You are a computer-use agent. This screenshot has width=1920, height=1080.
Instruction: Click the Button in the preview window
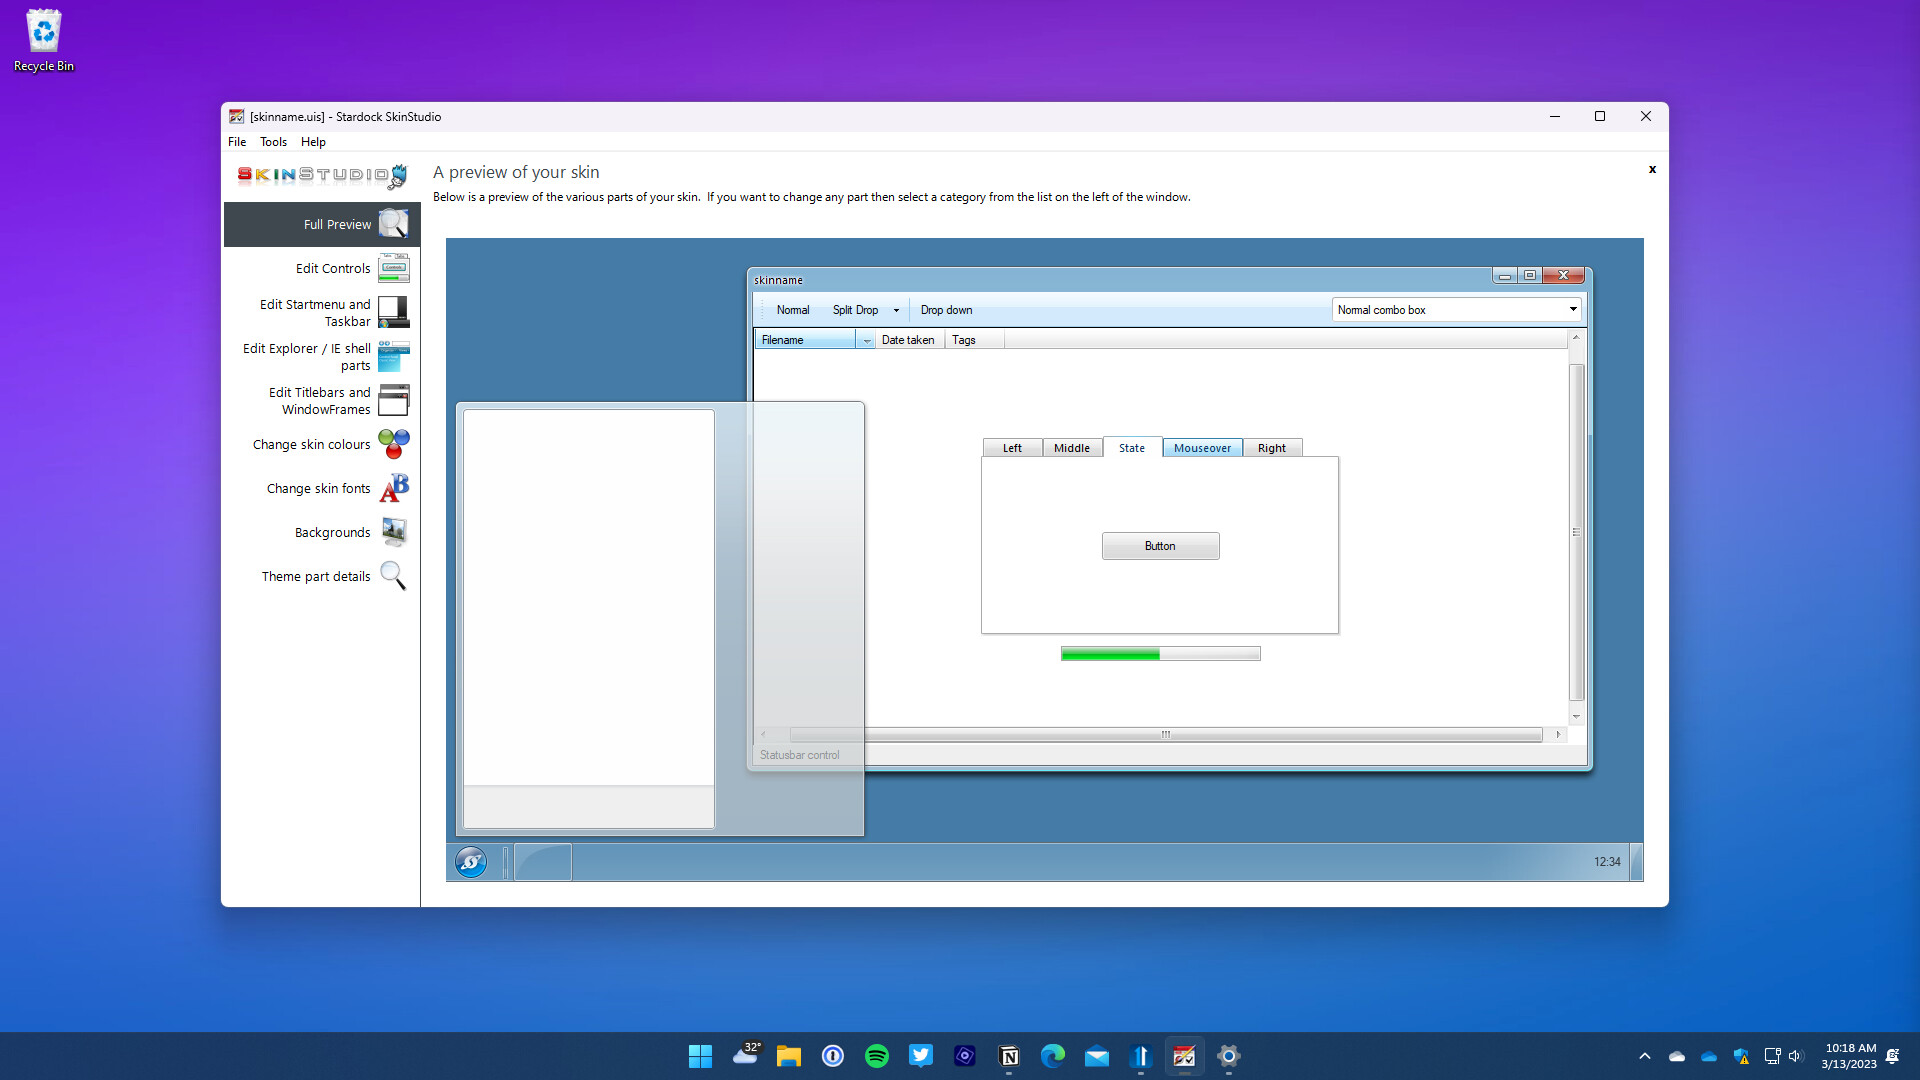click(x=1160, y=546)
